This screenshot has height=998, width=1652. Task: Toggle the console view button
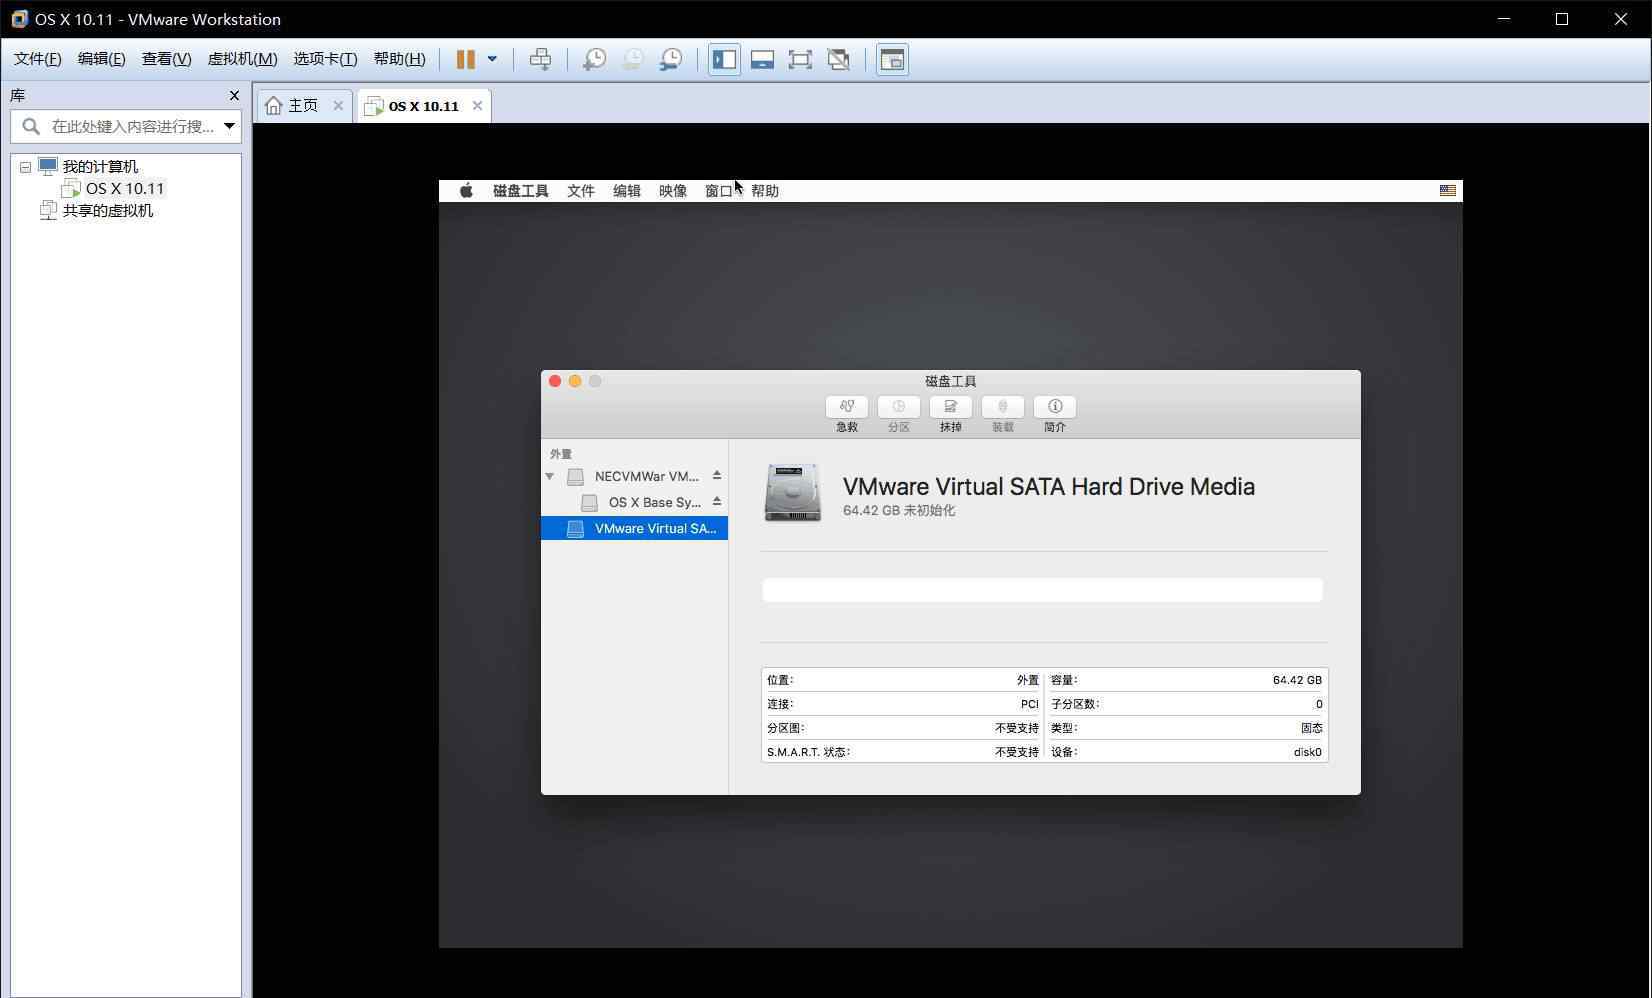(892, 59)
